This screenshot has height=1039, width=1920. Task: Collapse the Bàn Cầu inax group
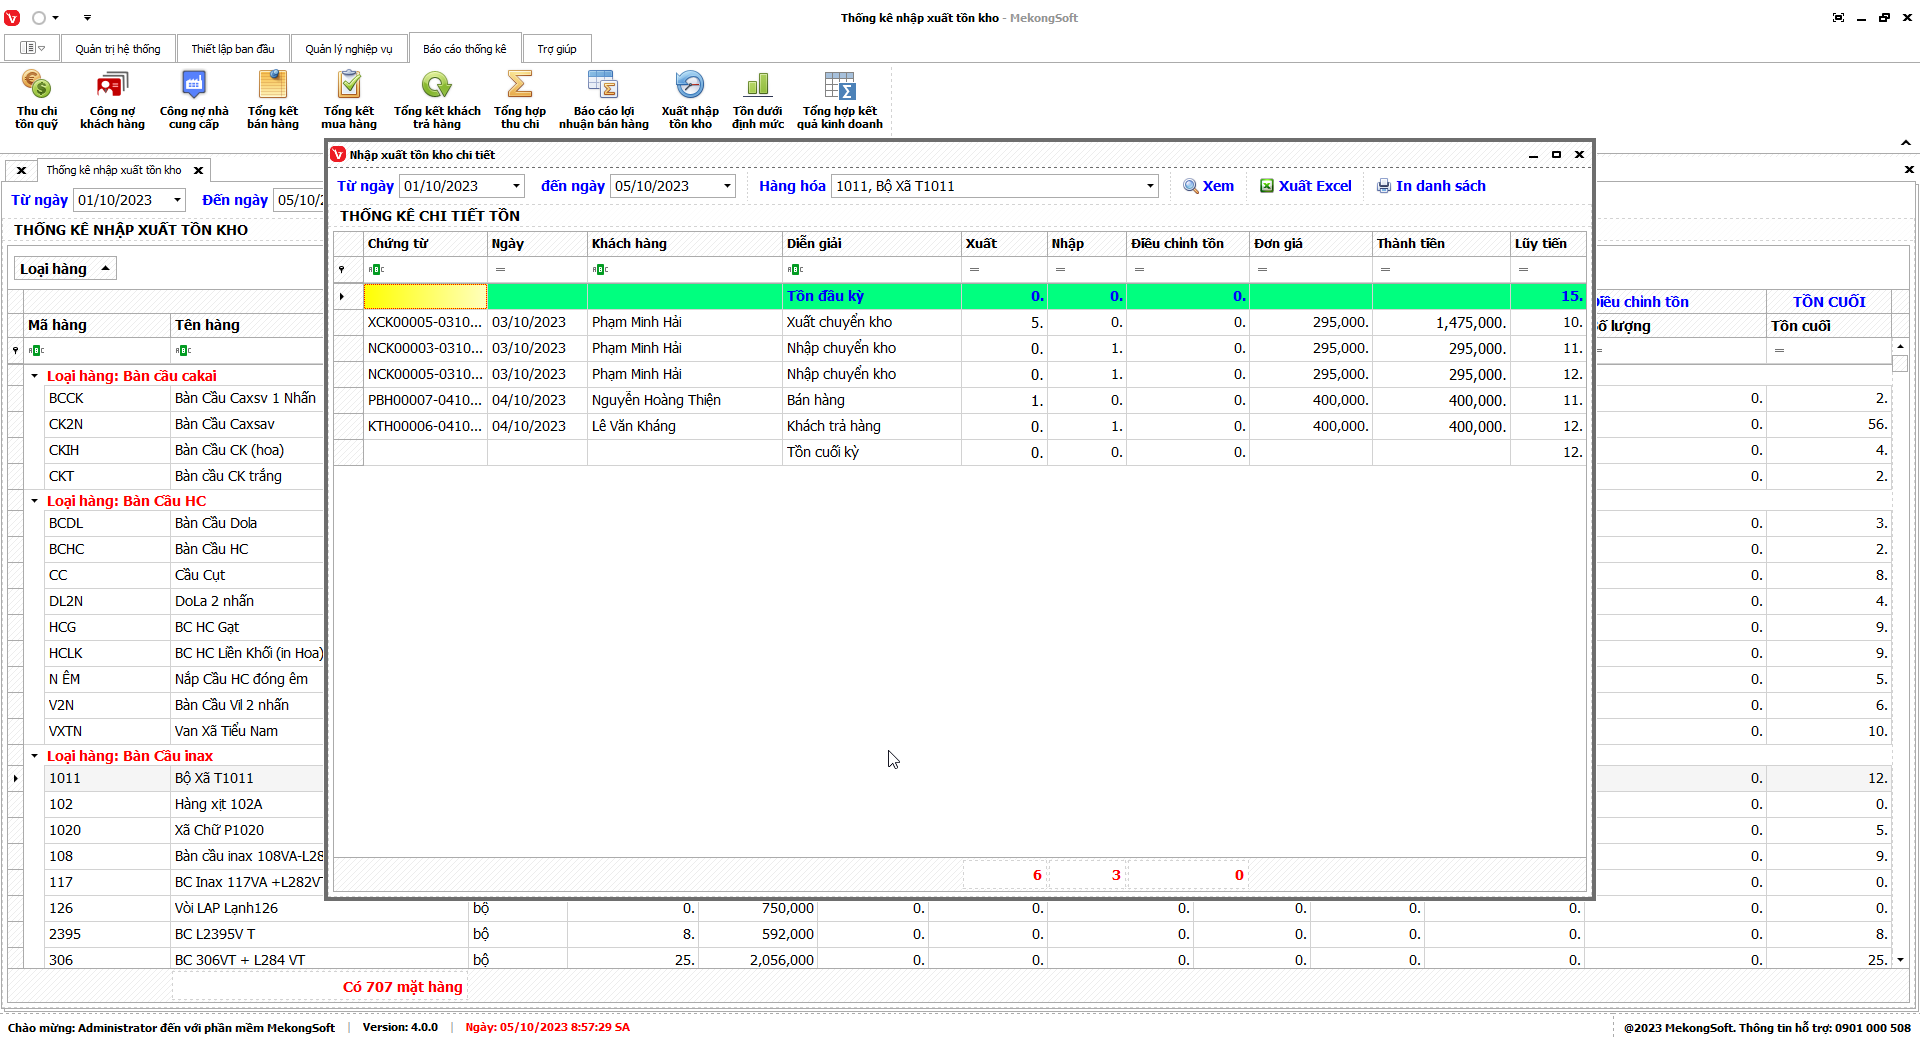34,756
